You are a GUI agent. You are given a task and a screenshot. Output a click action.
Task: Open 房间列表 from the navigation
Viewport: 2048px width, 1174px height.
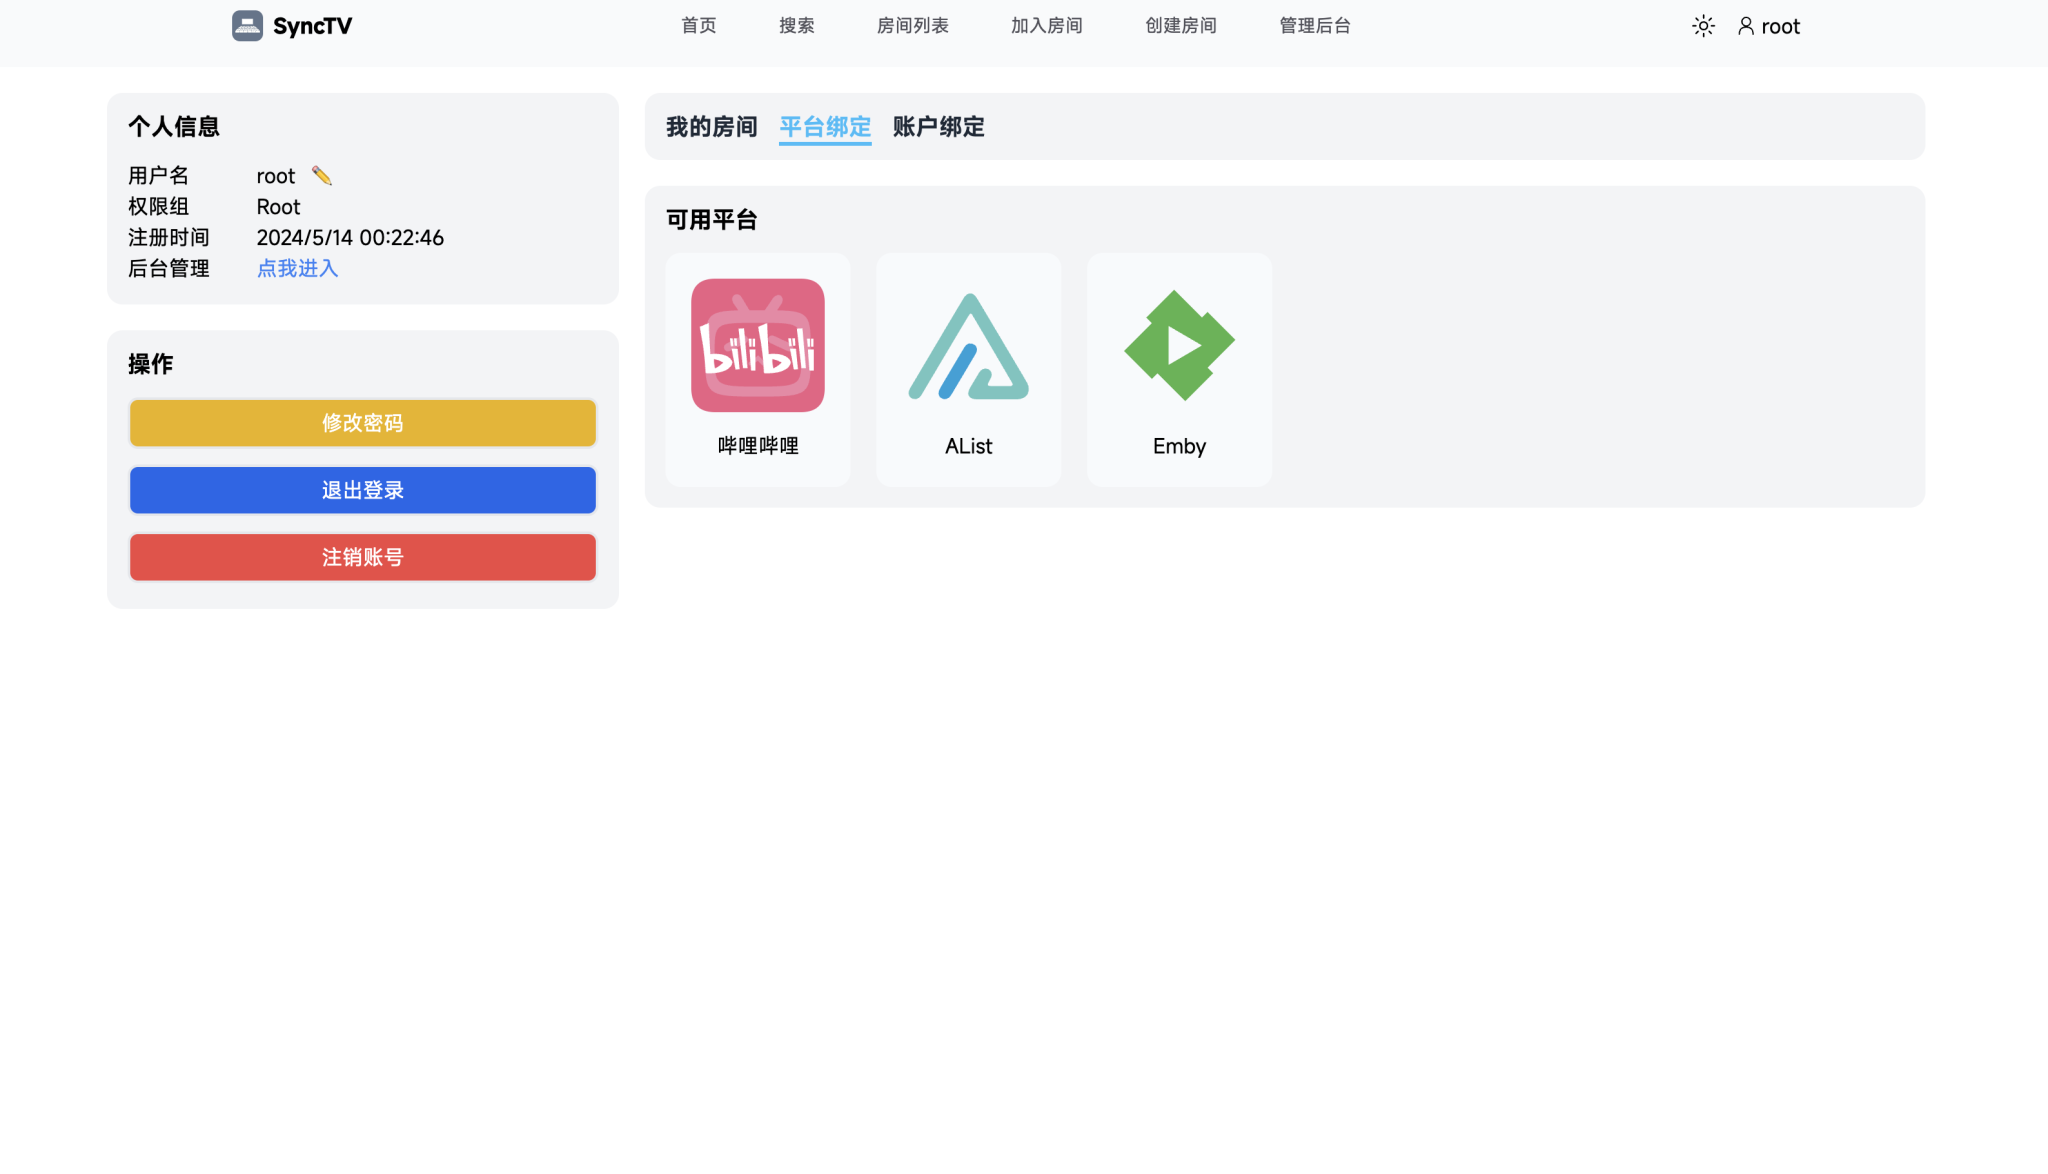[912, 25]
